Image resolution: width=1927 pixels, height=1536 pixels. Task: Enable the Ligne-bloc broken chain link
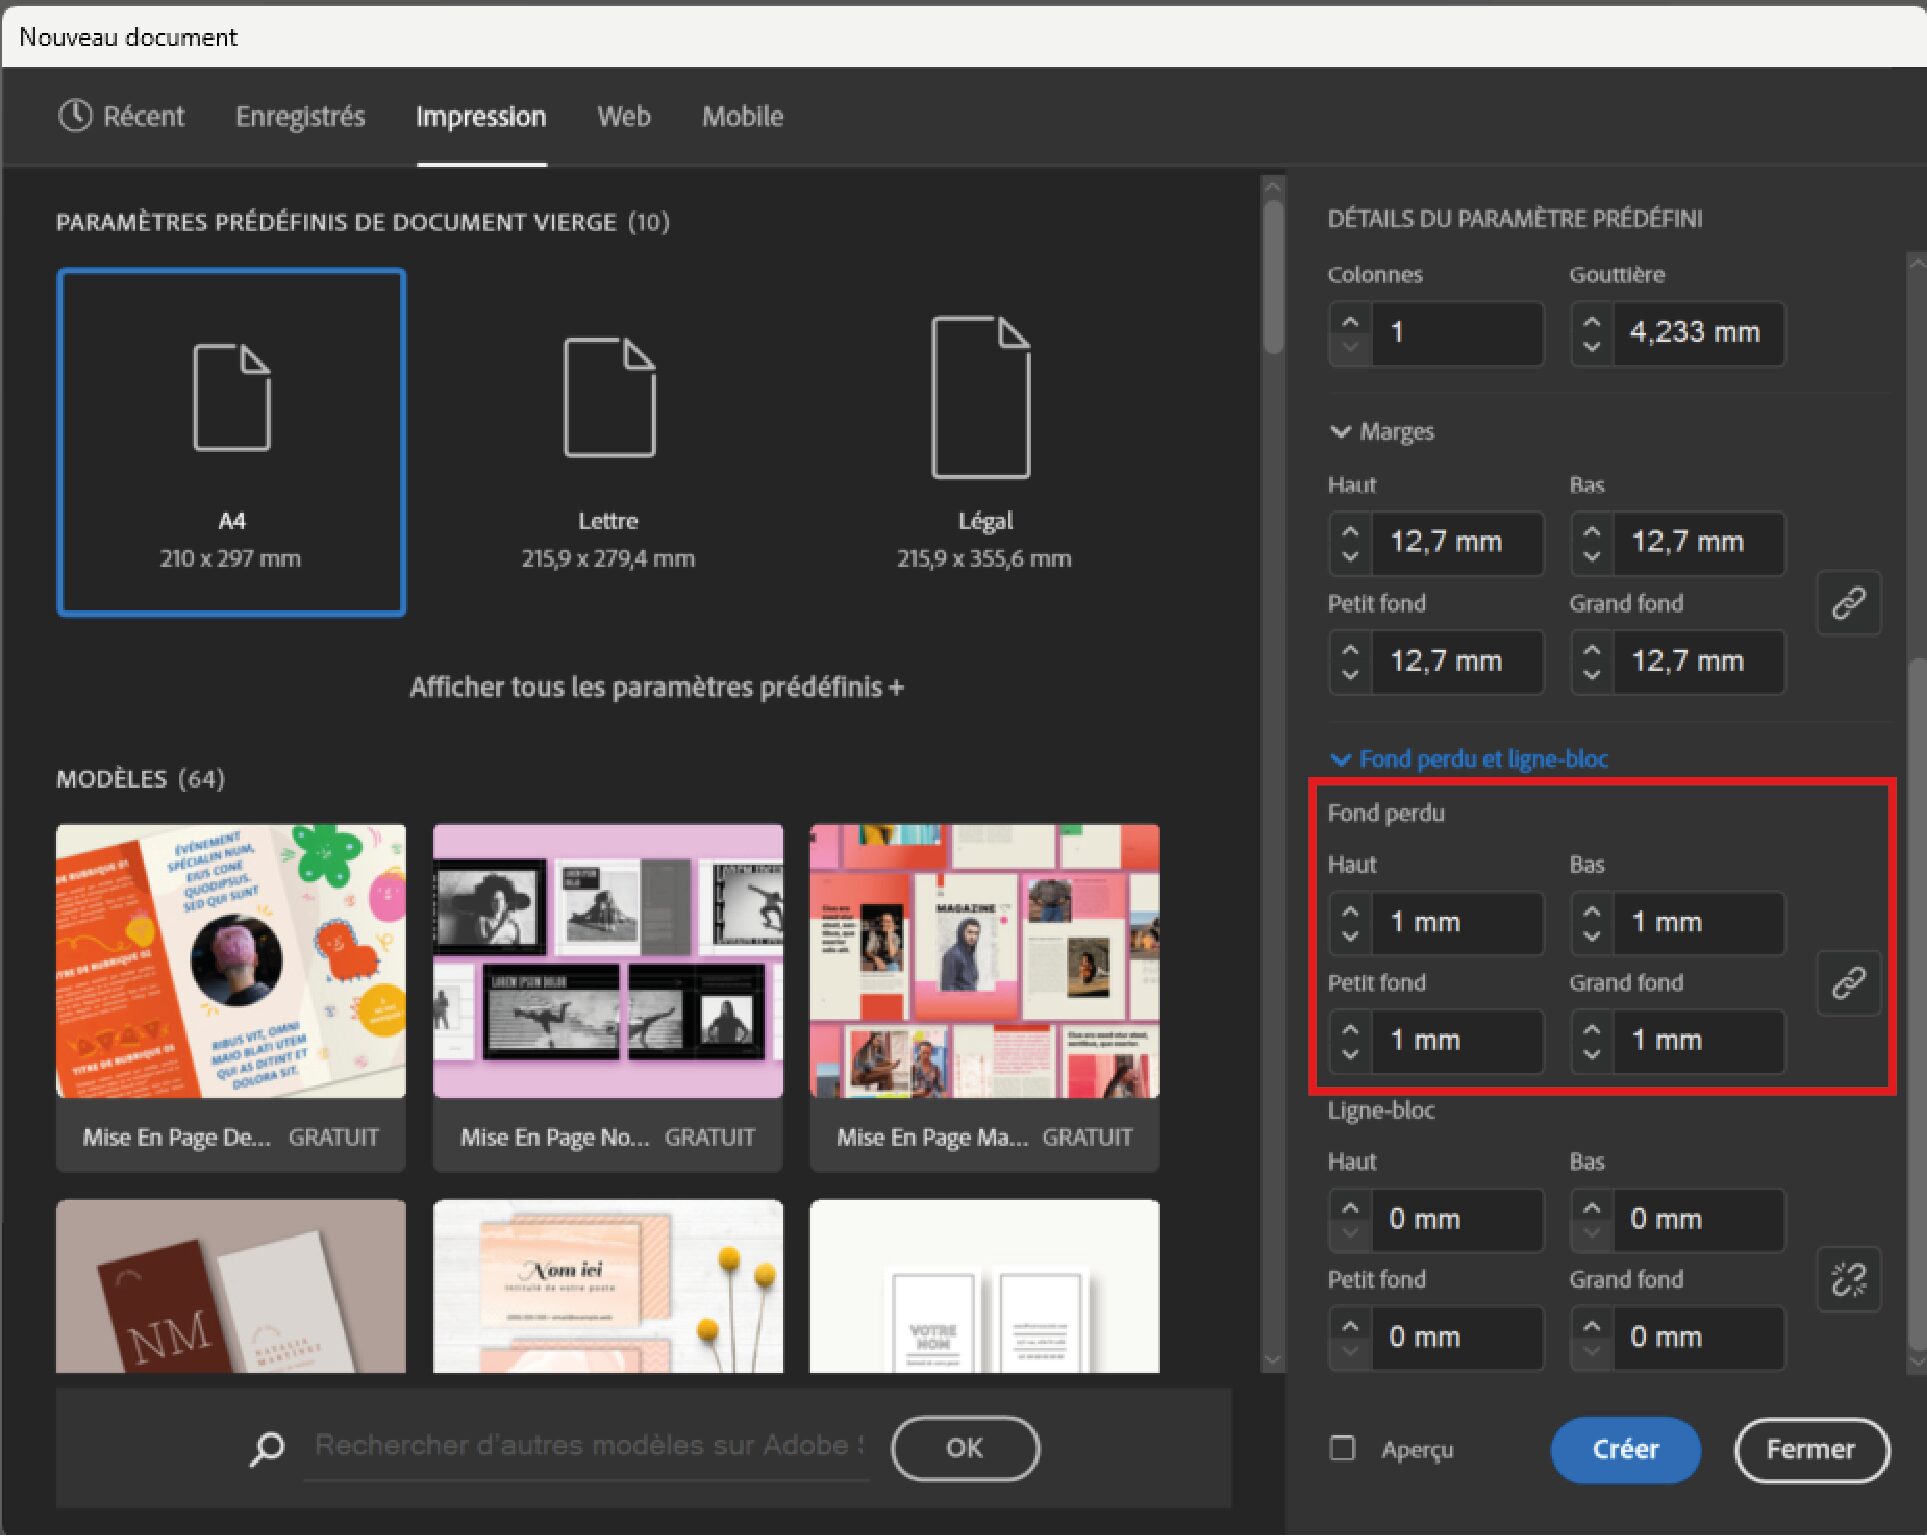(1848, 1279)
